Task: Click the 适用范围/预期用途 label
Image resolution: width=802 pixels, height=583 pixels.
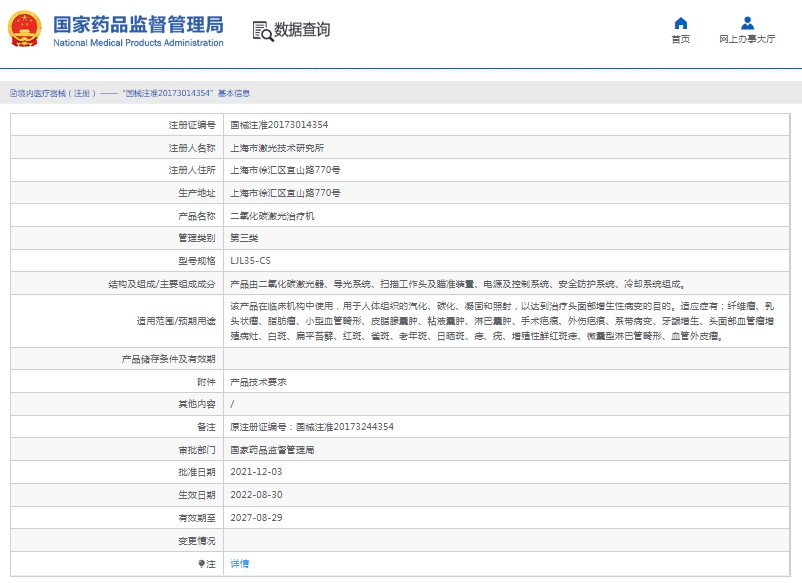Action: [176, 321]
